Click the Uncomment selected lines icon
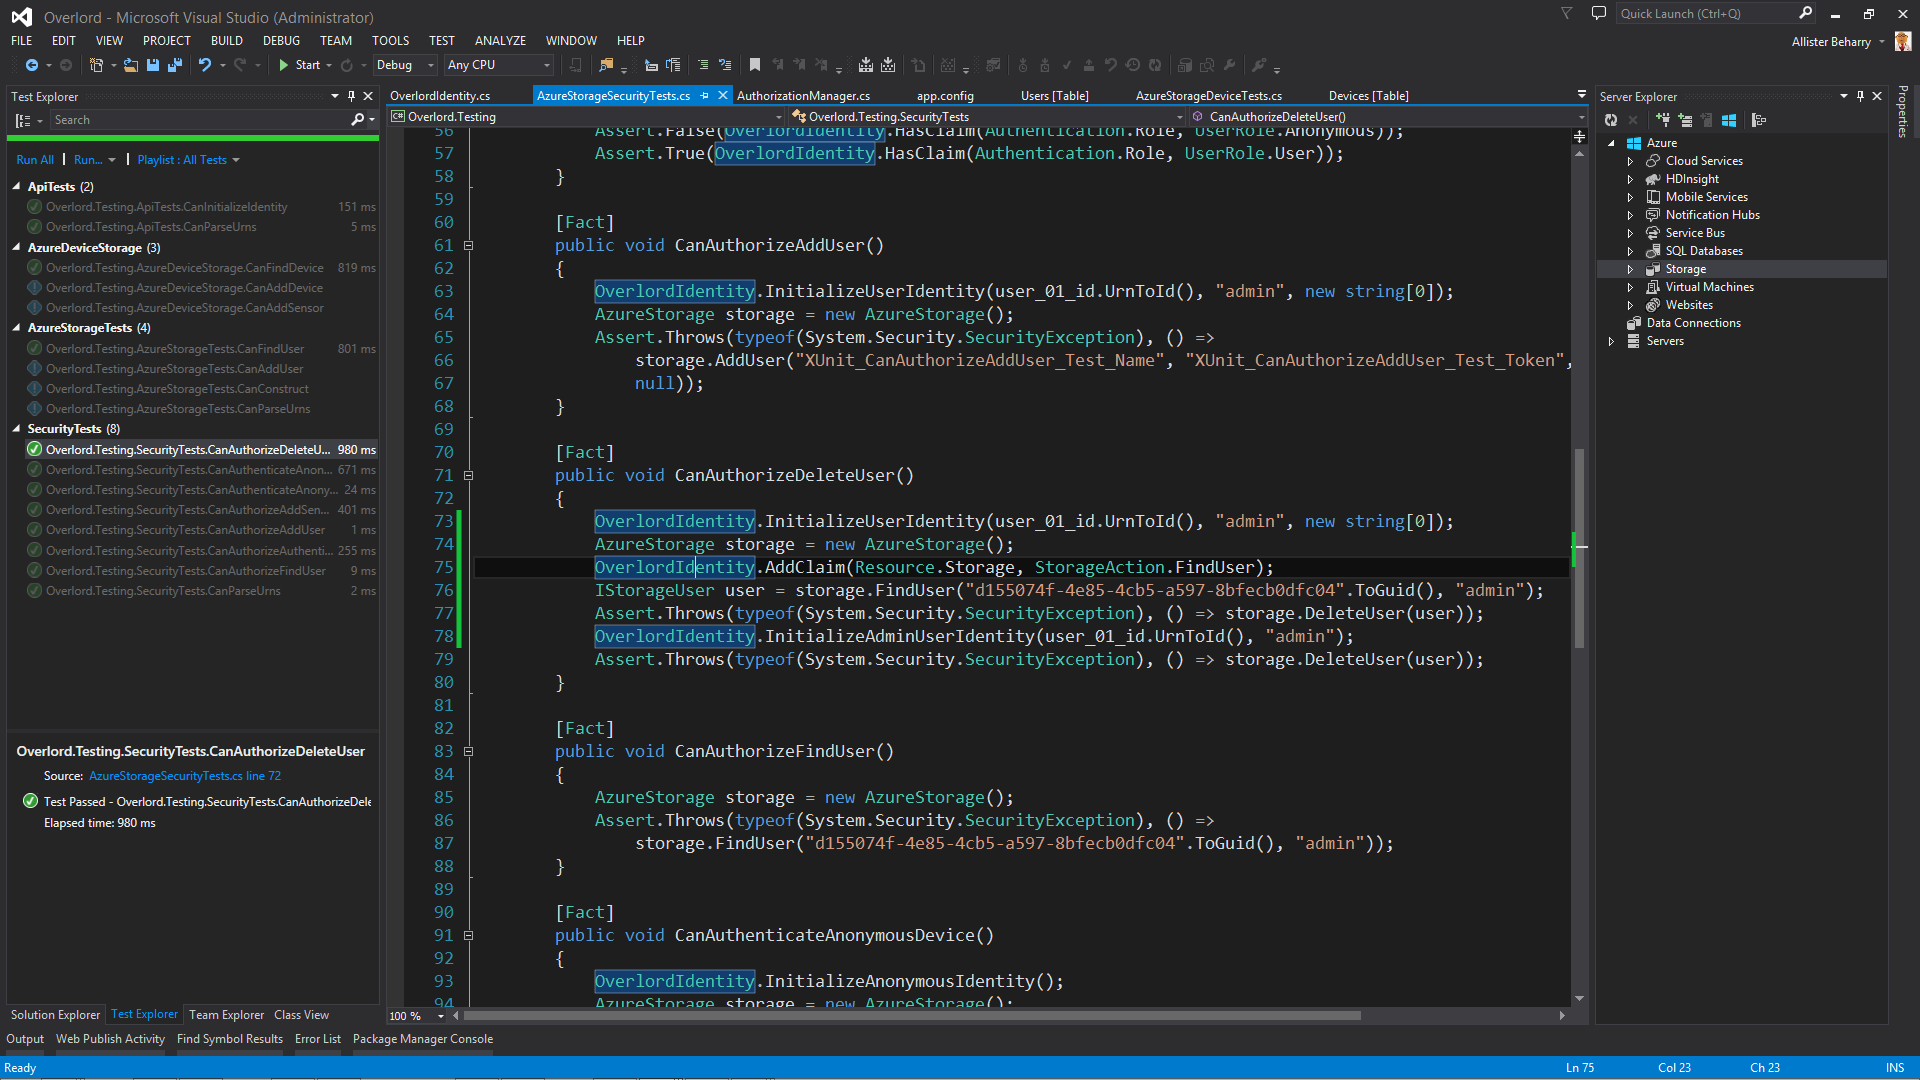The height and width of the screenshot is (1080, 1920). (725, 65)
